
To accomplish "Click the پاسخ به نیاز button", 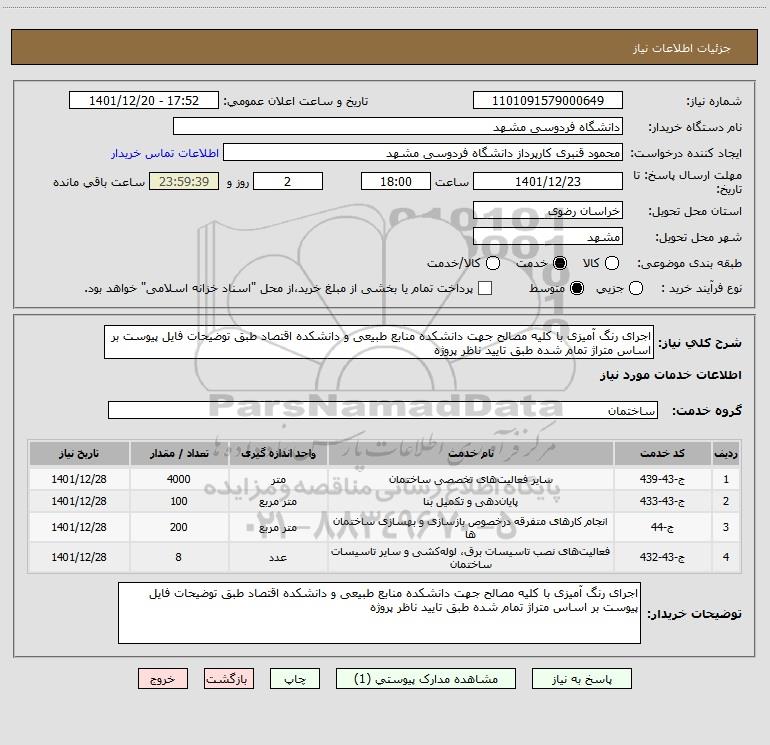I will point(582,679).
